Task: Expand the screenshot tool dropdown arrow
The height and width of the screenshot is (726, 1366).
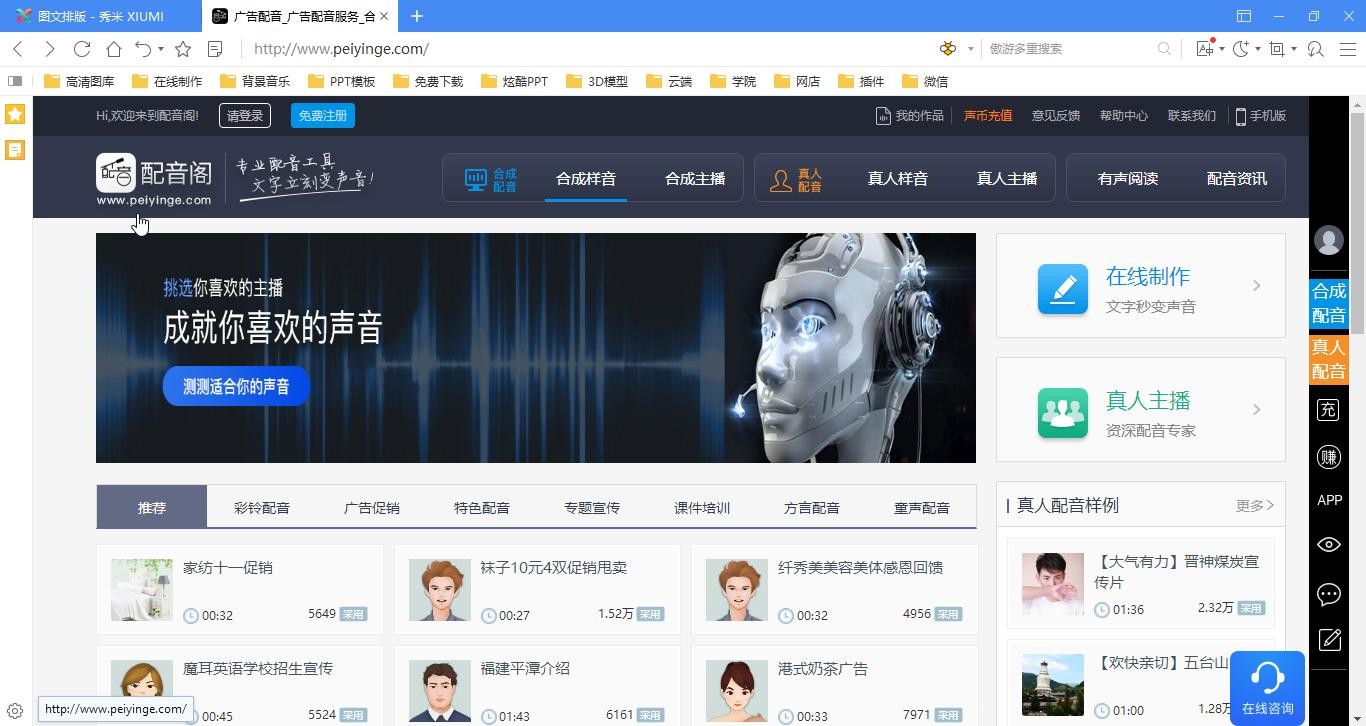Action: 1294,49
